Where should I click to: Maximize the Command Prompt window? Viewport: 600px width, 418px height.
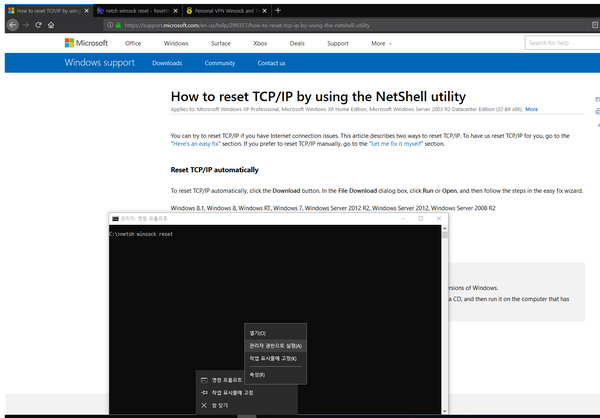click(x=421, y=219)
